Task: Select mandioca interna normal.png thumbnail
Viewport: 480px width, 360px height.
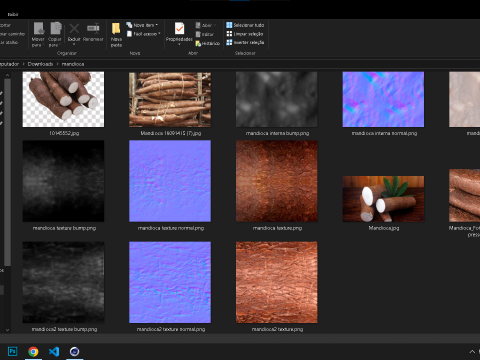Action: 383,99
